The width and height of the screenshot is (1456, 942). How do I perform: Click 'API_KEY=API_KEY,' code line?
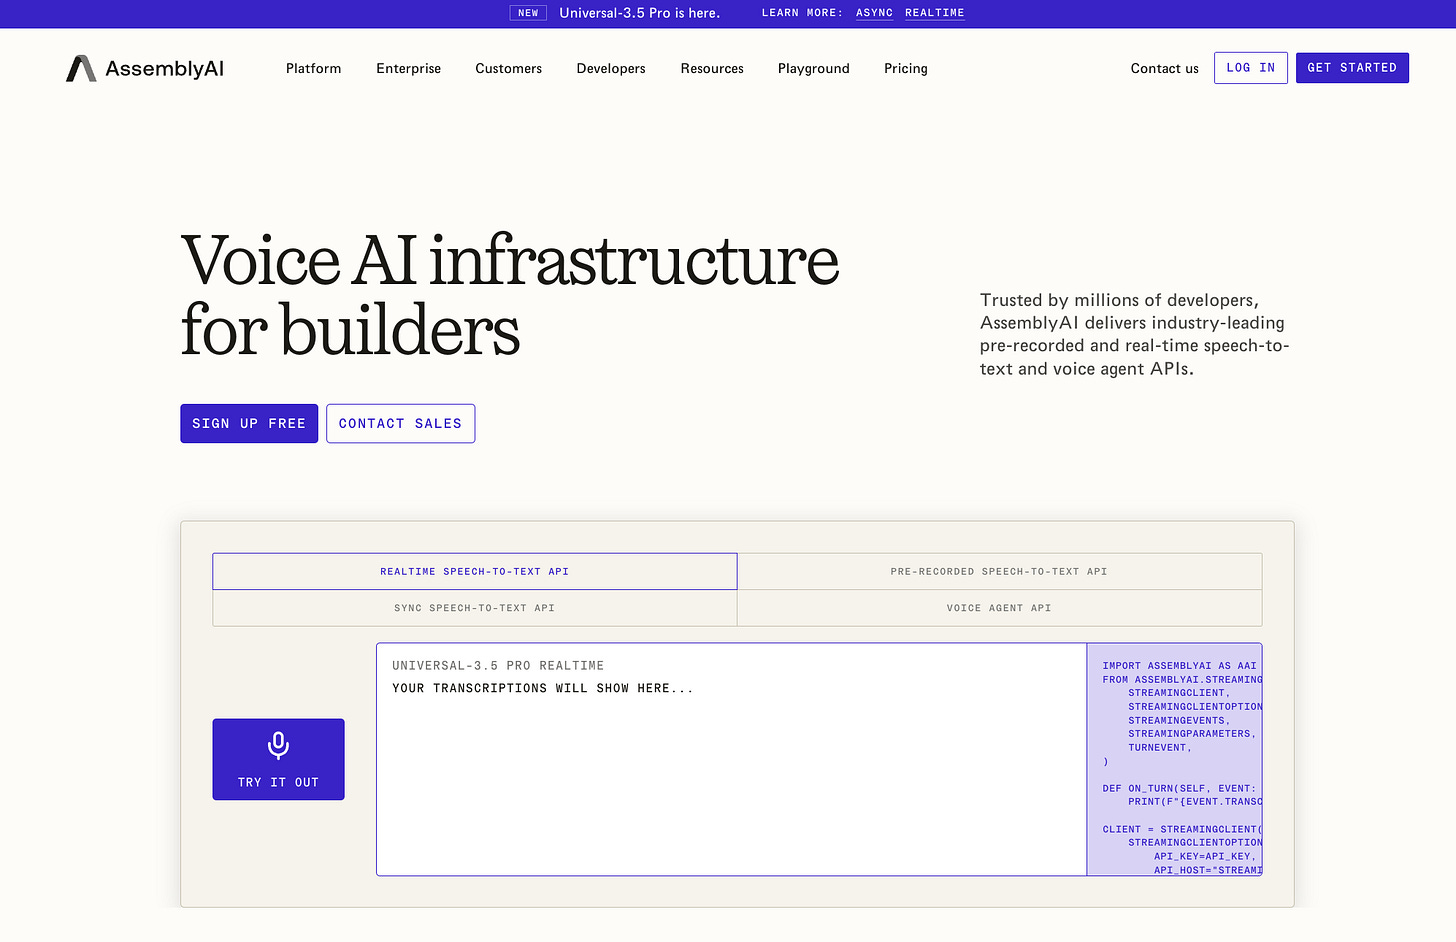pos(1204,856)
